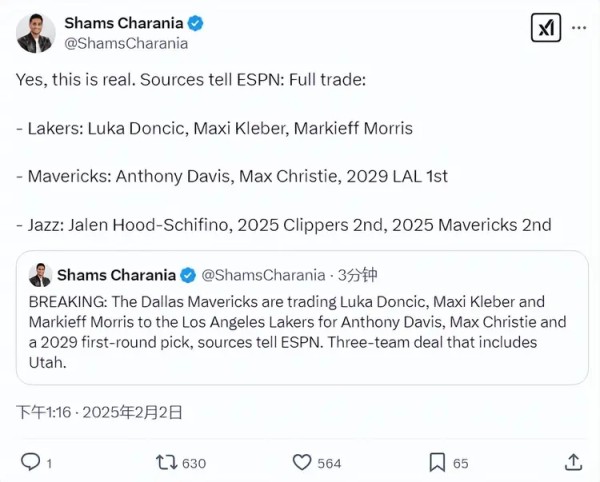
Task: Click the 下午1:16 · 2025年2月2日 timestamp
Action: pos(99,411)
